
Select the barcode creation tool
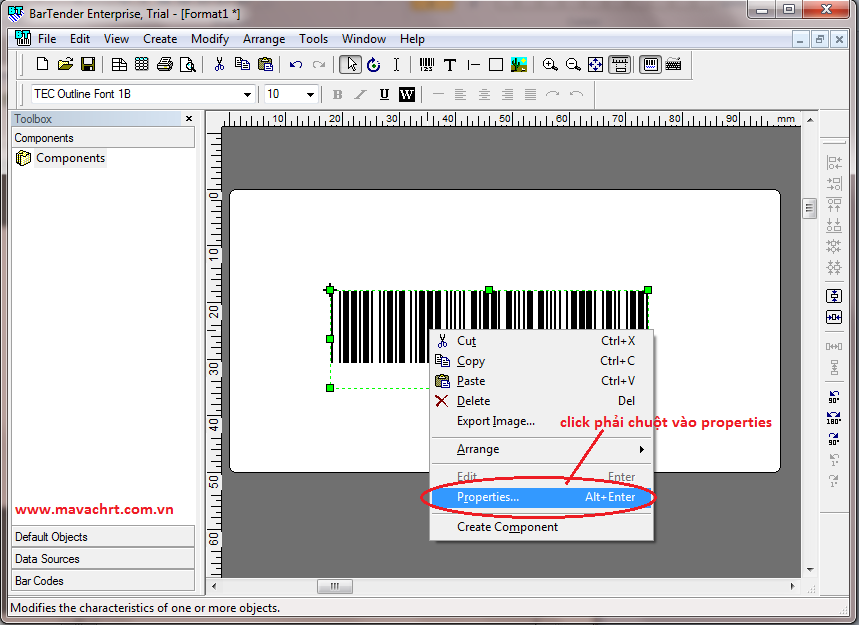(x=427, y=65)
